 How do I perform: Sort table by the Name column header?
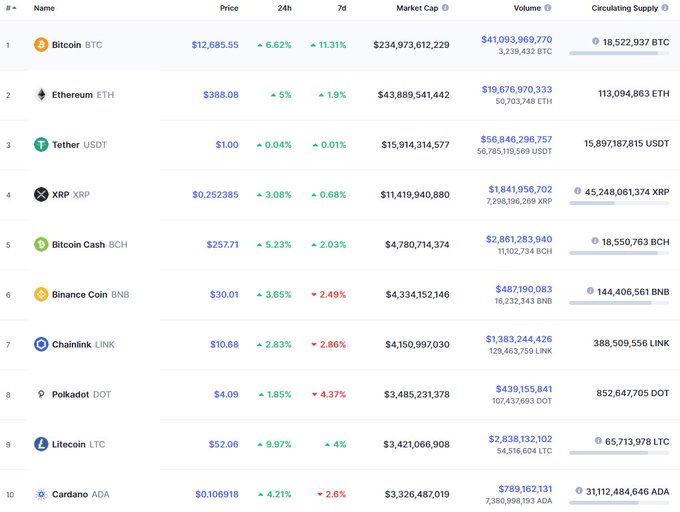click(44, 8)
